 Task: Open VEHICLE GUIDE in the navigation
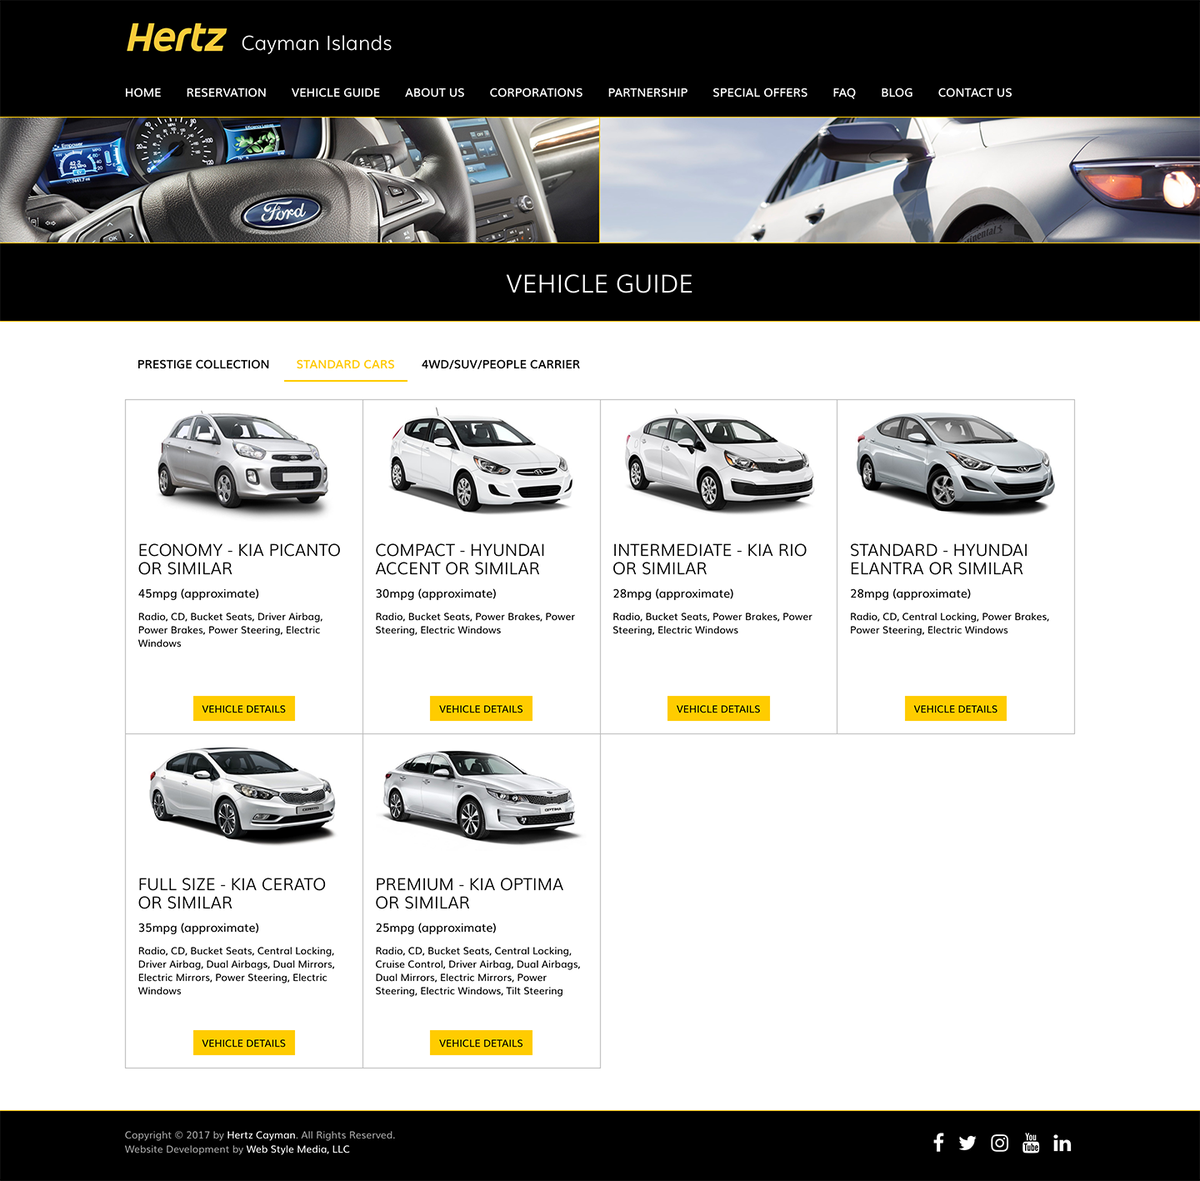pyautogui.click(x=335, y=92)
